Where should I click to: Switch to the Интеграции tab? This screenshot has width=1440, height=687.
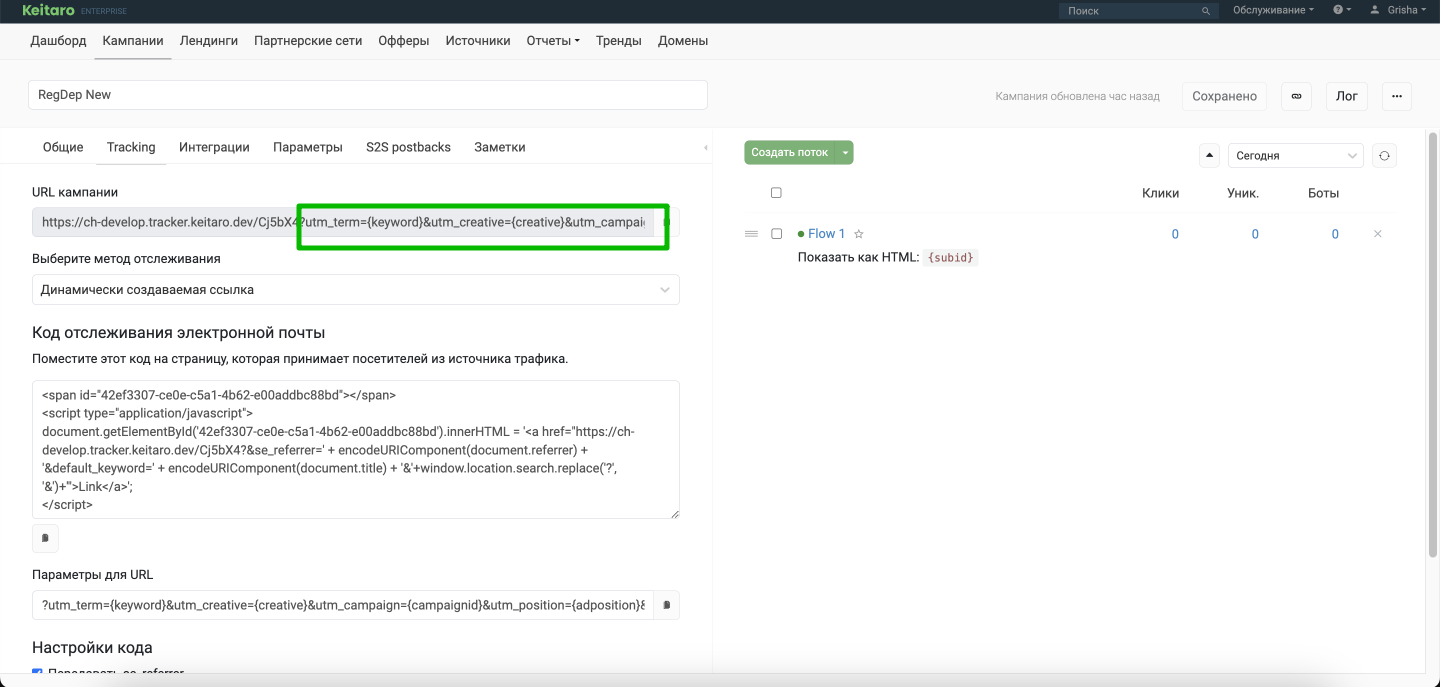(214, 147)
